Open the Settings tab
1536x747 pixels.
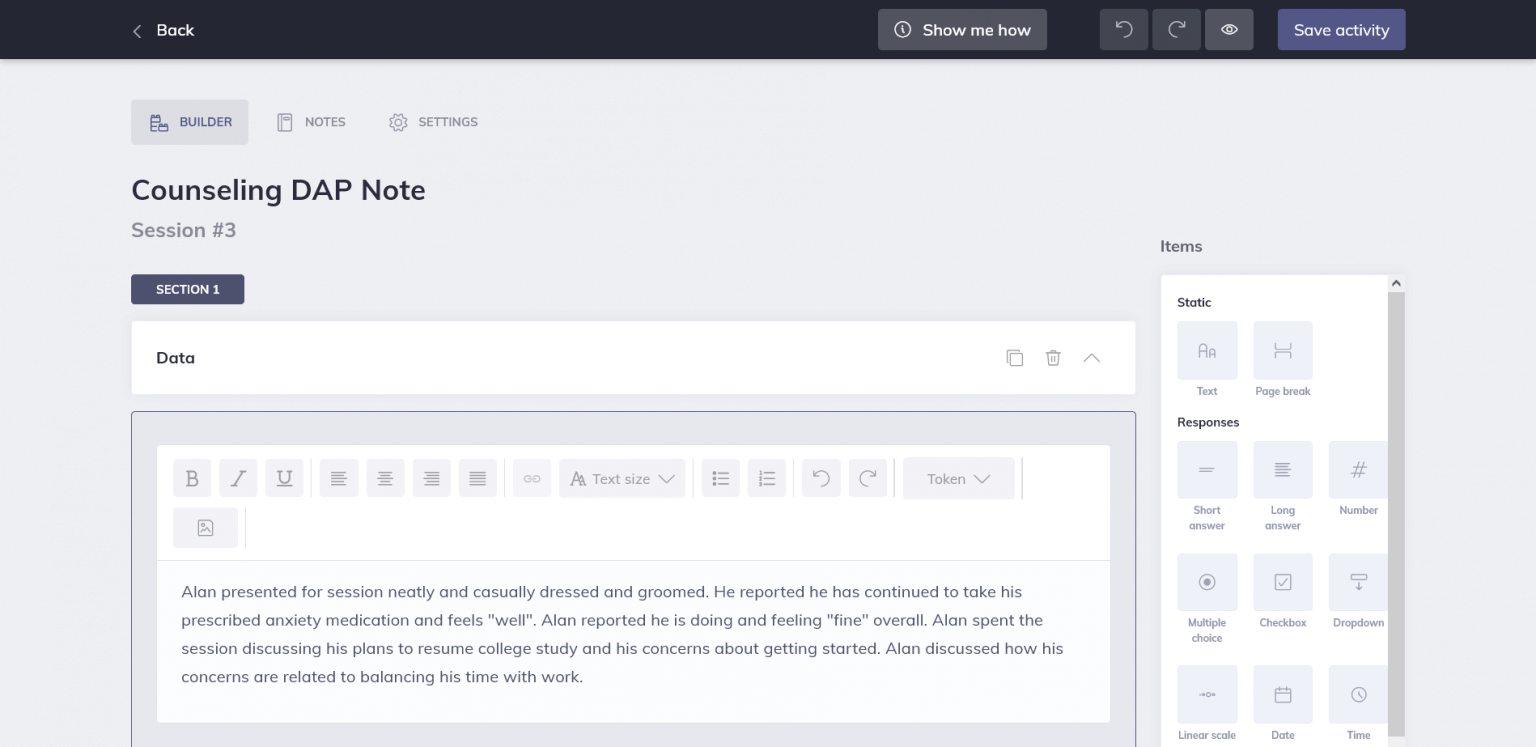(x=433, y=121)
